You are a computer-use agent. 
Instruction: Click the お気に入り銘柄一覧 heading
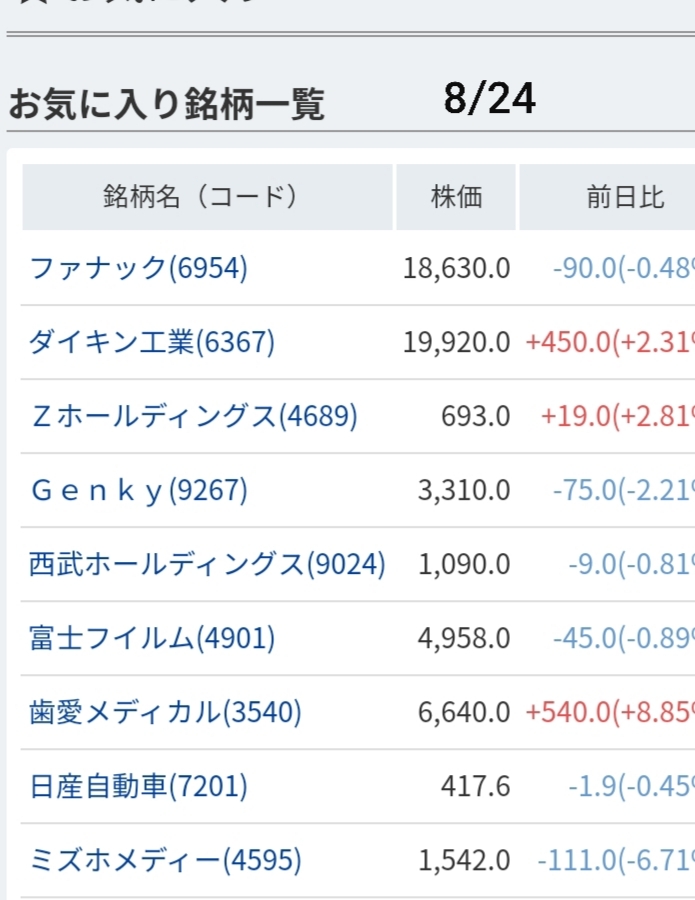pos(166,104)
